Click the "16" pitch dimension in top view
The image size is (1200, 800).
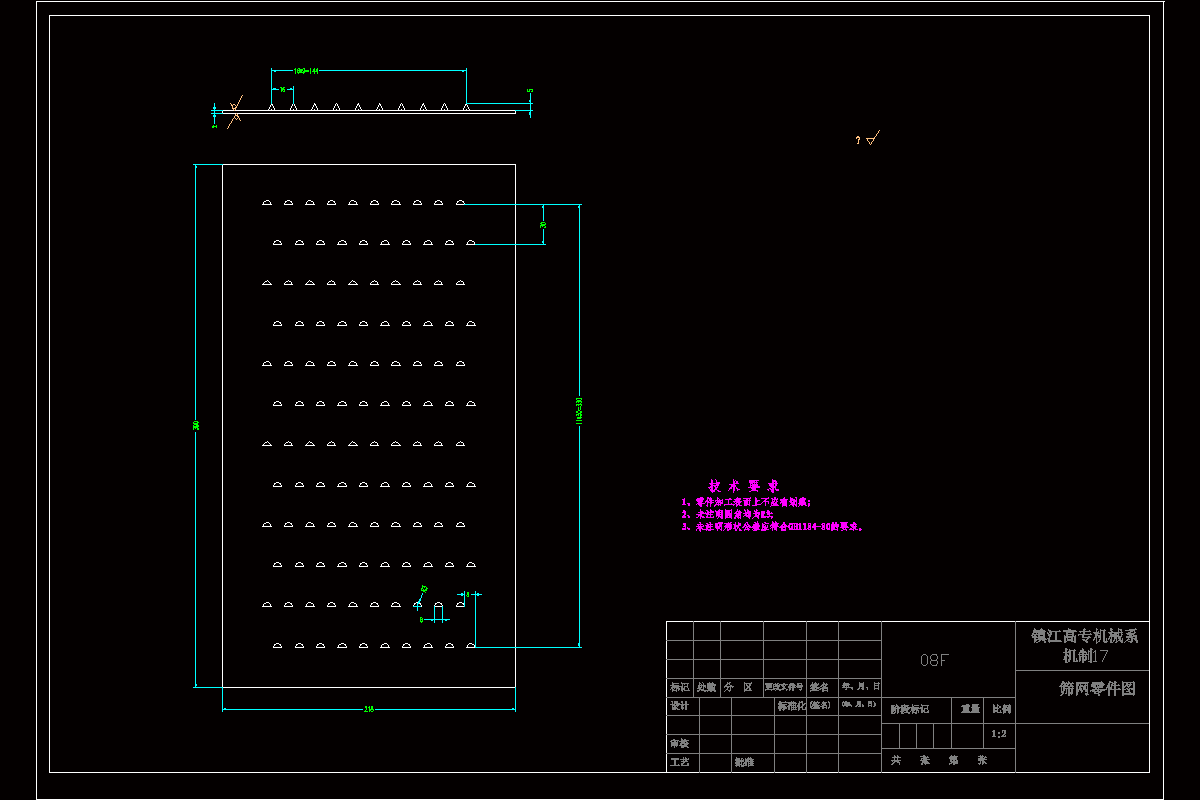click(x=282, y=90)
